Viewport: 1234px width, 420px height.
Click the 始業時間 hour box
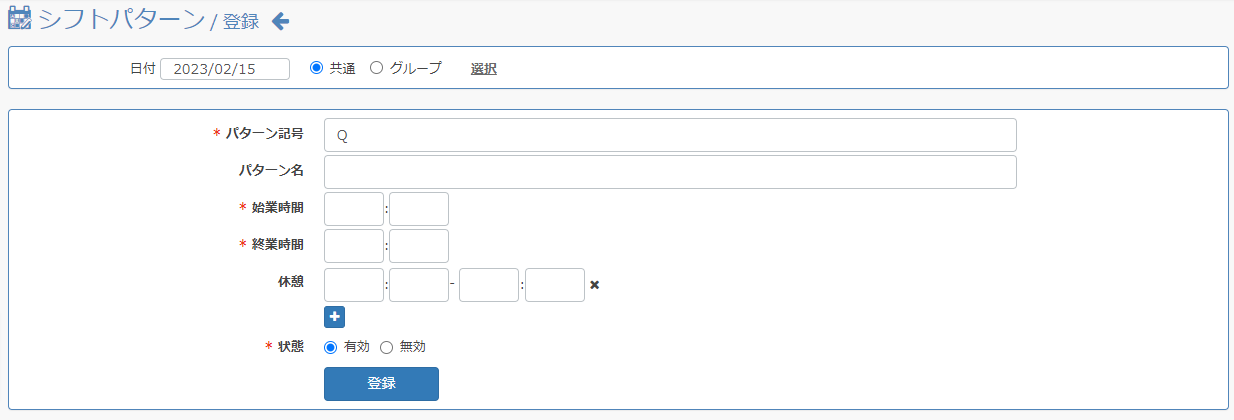click(x=354, y=209)
